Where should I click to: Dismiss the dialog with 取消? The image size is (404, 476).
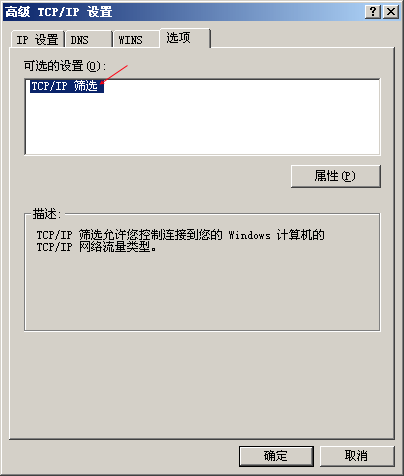click(357, 456)
